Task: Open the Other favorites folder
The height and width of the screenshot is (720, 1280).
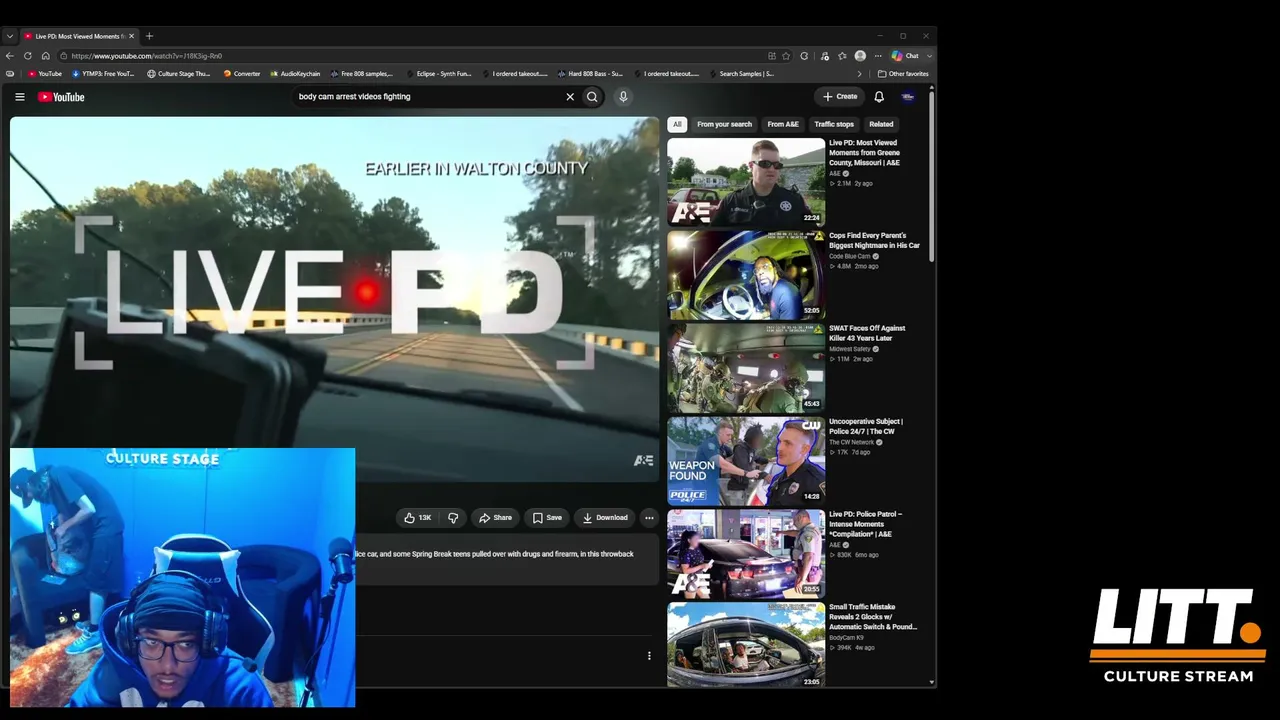Action: click(x=903, y=74)
